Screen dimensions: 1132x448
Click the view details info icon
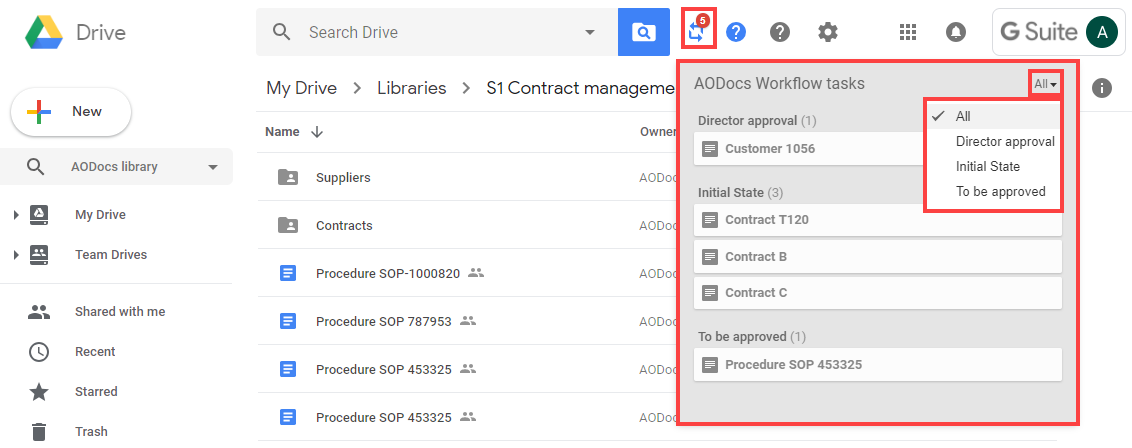coord(1101,89)
